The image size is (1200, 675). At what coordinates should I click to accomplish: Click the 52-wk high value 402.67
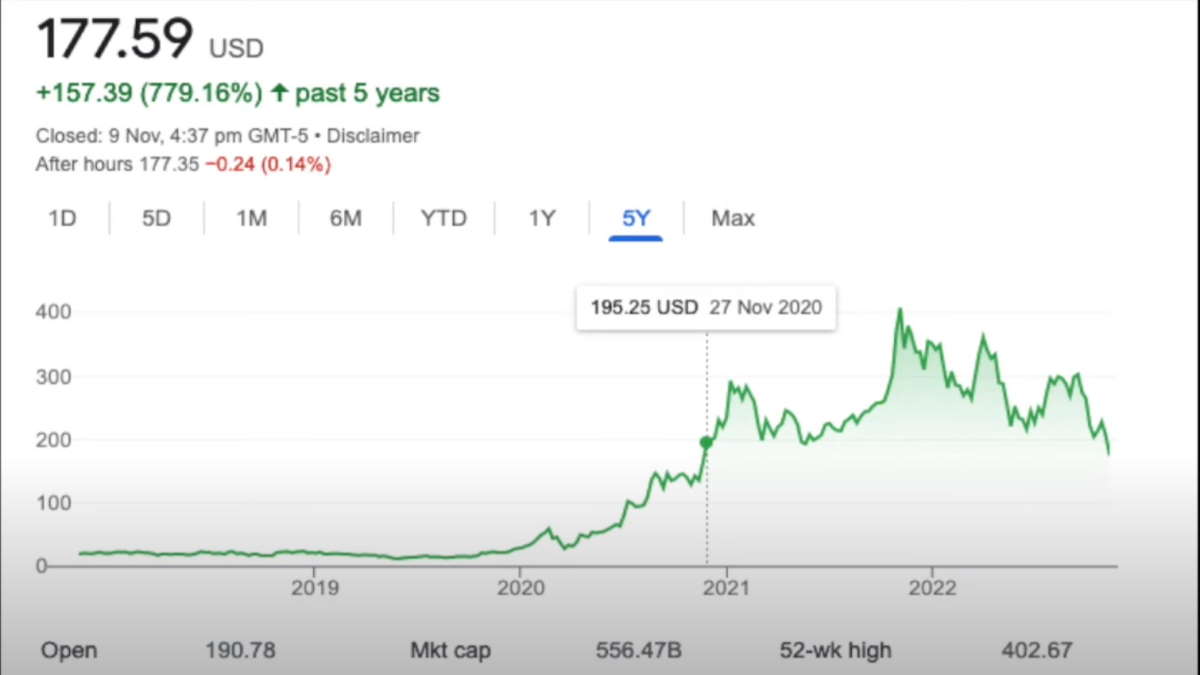point(1036,651)
